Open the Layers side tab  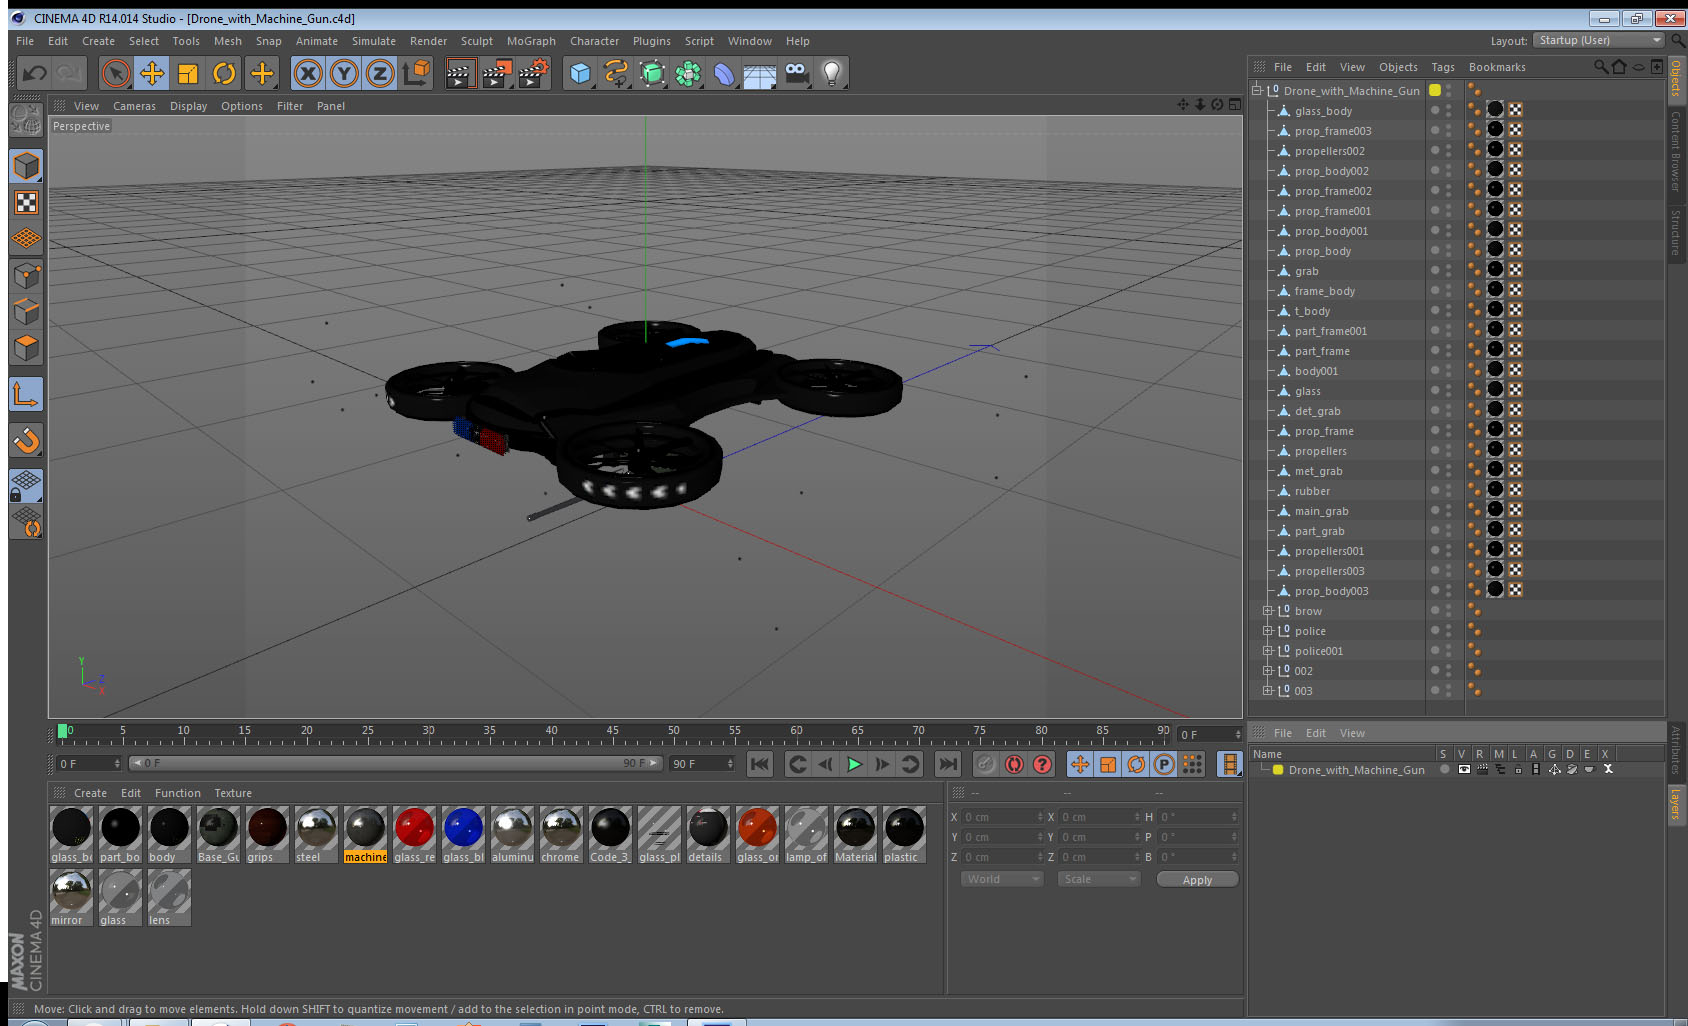tap(1676, 803)
